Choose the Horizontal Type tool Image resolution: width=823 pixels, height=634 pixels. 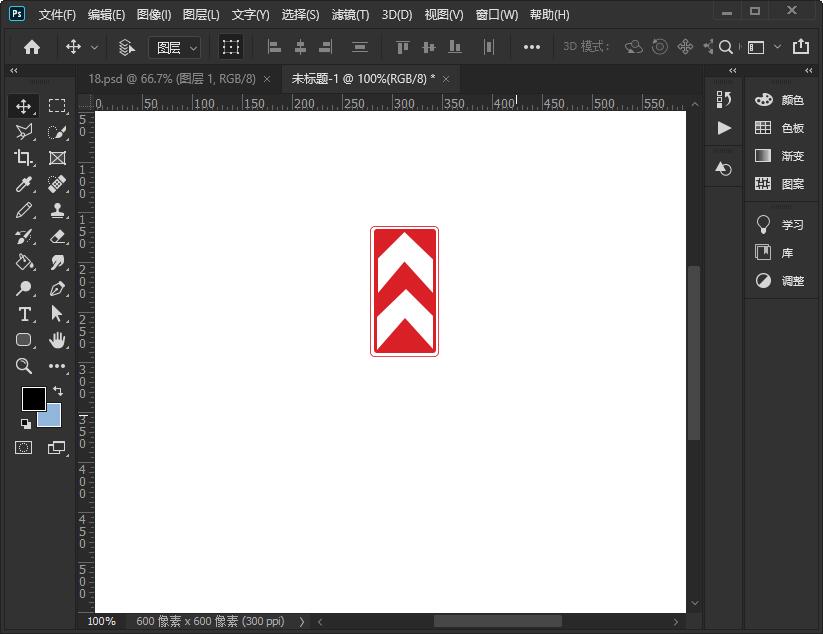(24, 314)
